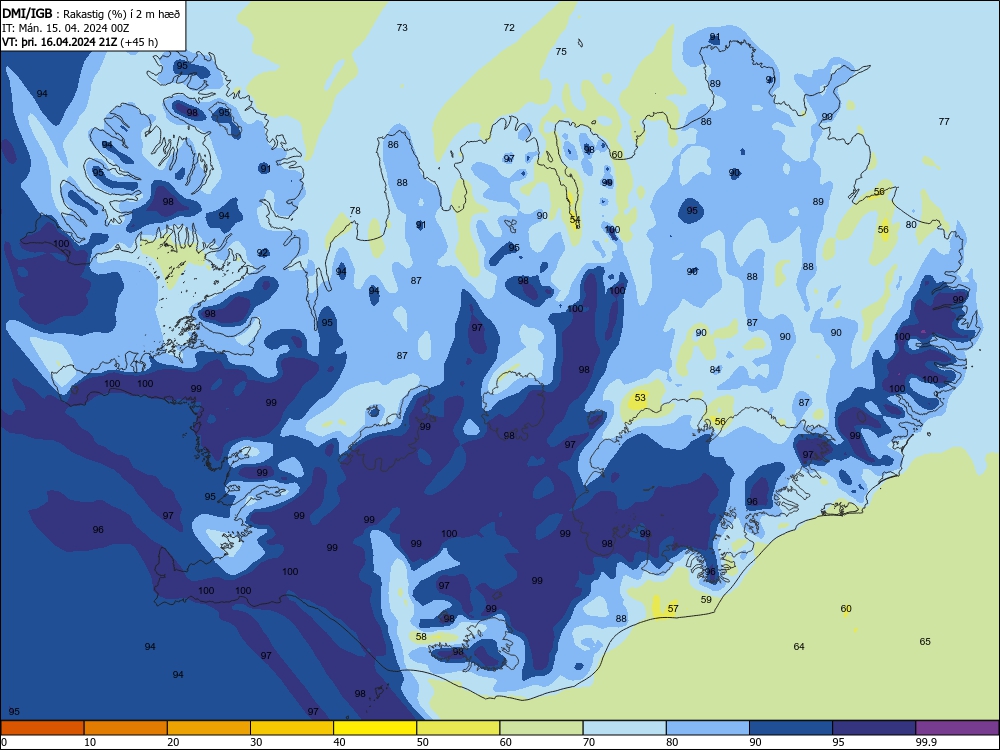This screenshot has height=750, width=1000.
Task: Click the 0–10 dark orange legend swatch
Action: pos(42,728)
